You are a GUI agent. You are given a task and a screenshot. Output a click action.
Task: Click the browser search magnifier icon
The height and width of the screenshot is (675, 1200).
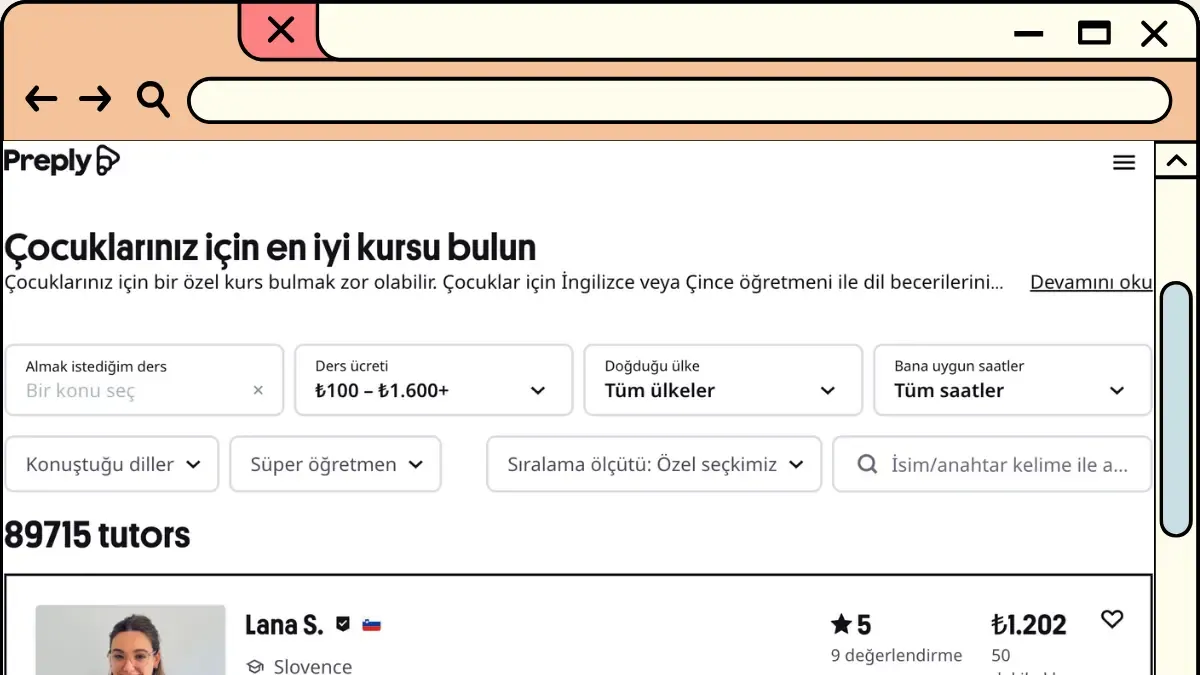pos(153,100)
